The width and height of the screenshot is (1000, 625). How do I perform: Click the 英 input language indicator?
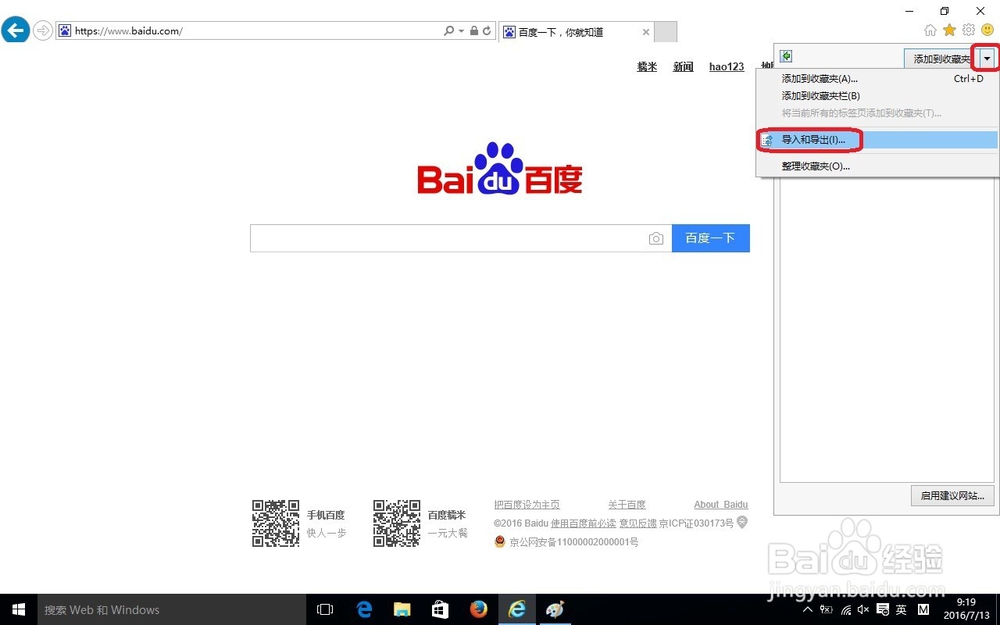(901, 610)
